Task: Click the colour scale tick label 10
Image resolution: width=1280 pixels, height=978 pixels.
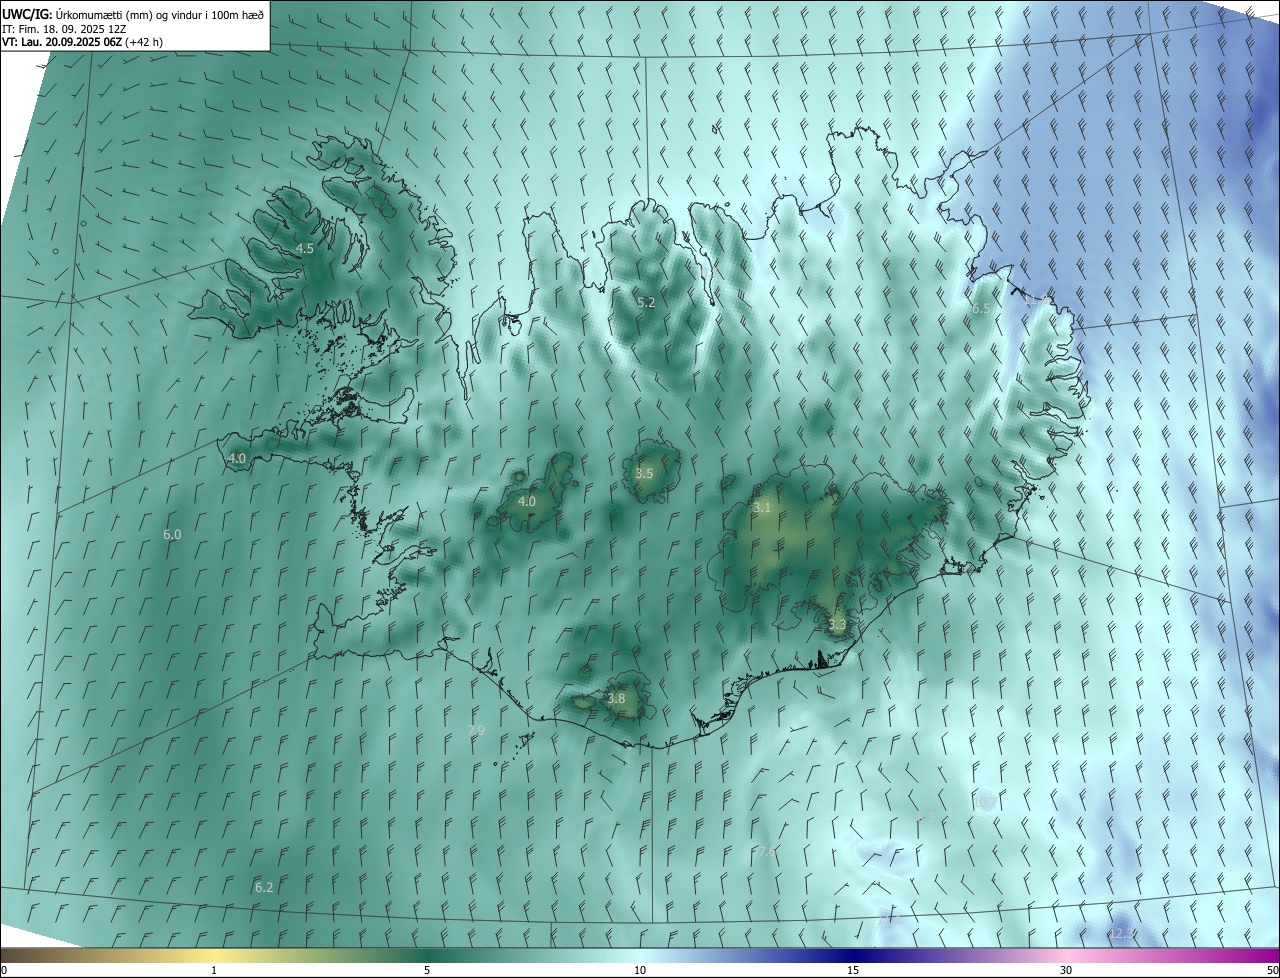Action: pyautogui.click(x=640, y=970)
